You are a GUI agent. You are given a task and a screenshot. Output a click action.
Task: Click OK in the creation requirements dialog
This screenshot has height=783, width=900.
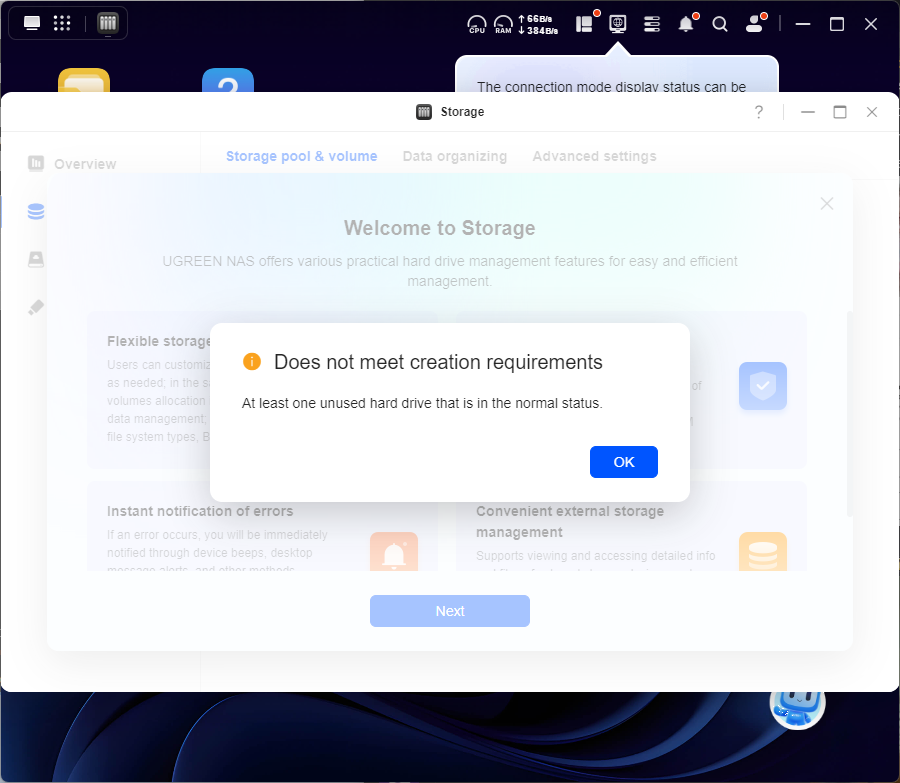(623, 462)
